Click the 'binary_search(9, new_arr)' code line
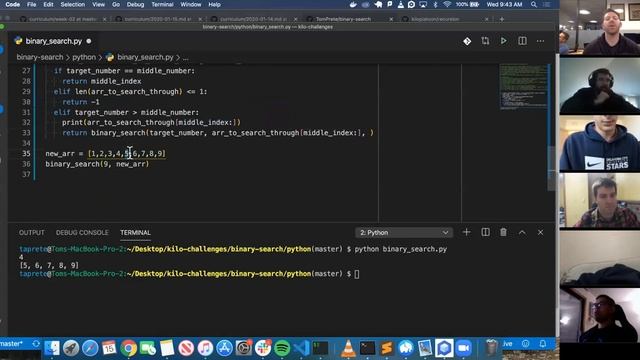Screen dimensions: 640x360 [97, 164]
